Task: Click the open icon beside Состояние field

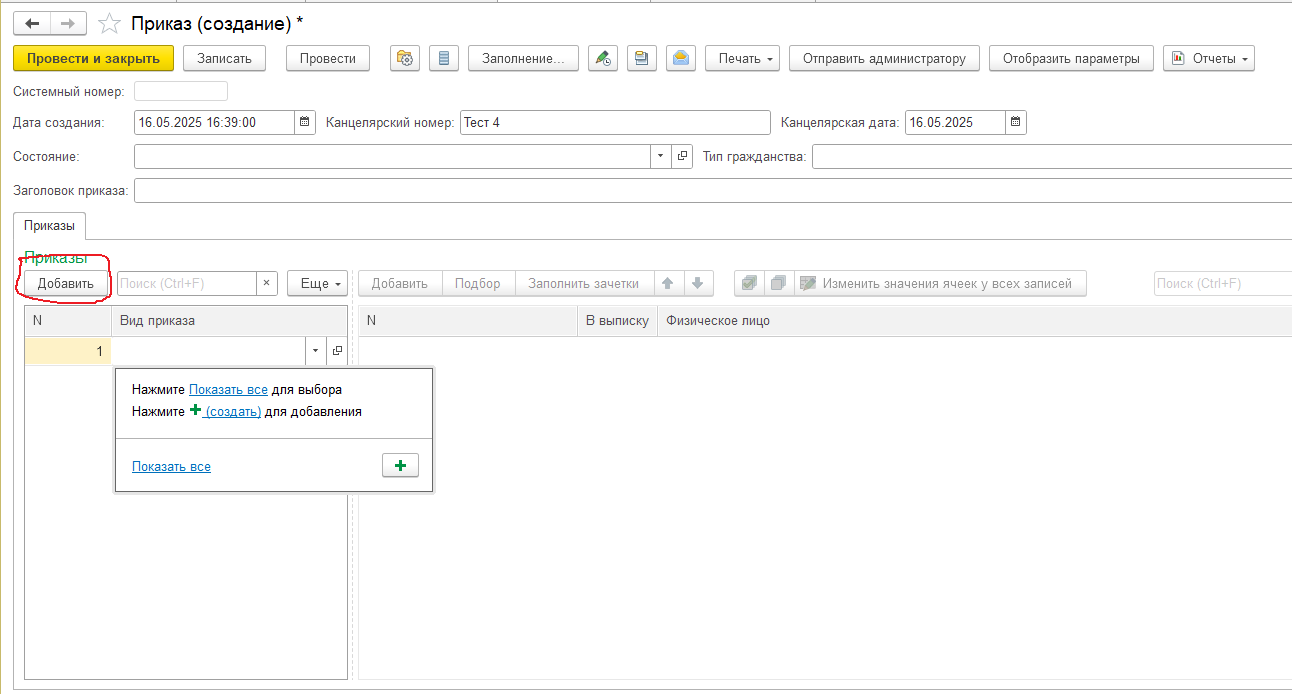Action: pos(683,157)
